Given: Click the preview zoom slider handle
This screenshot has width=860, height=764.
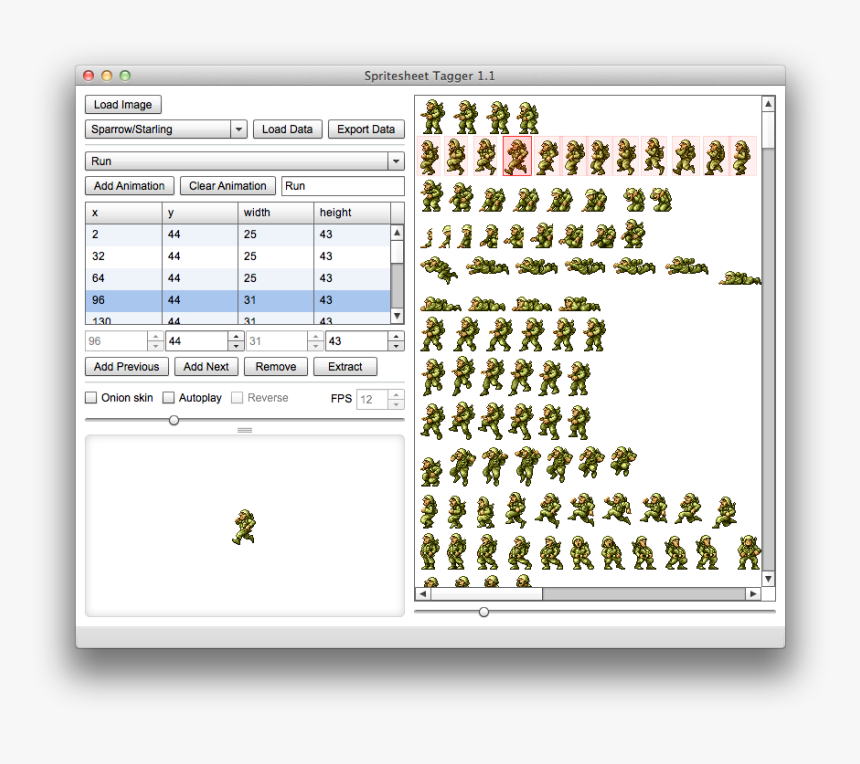Looking at the screenshot, I should [x=173, y=420].
